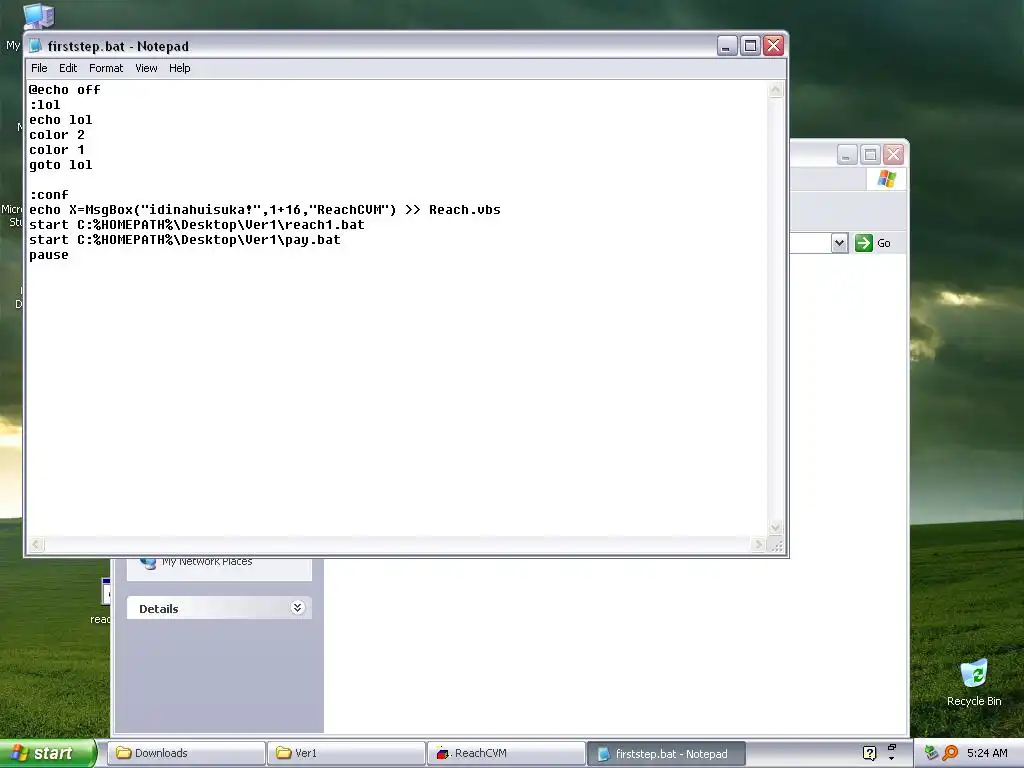Image resolution: width=1024 pixels, height=768 pixels.
Task: Close the background Explorer window
Action: (x=893, y=155)
